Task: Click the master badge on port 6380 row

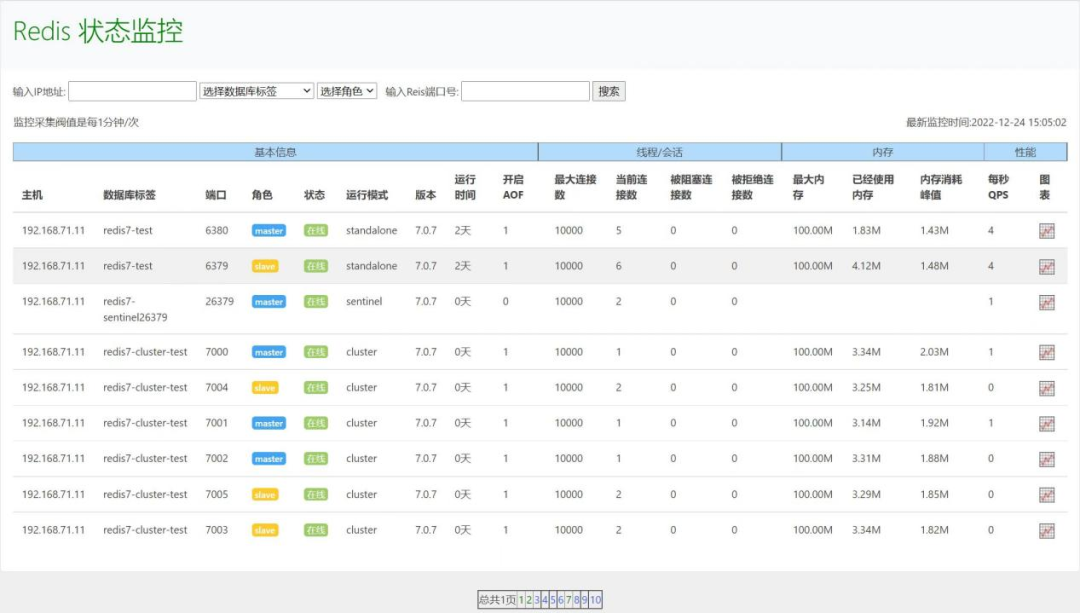Action: pyautogui.click(x=267, y=230)
